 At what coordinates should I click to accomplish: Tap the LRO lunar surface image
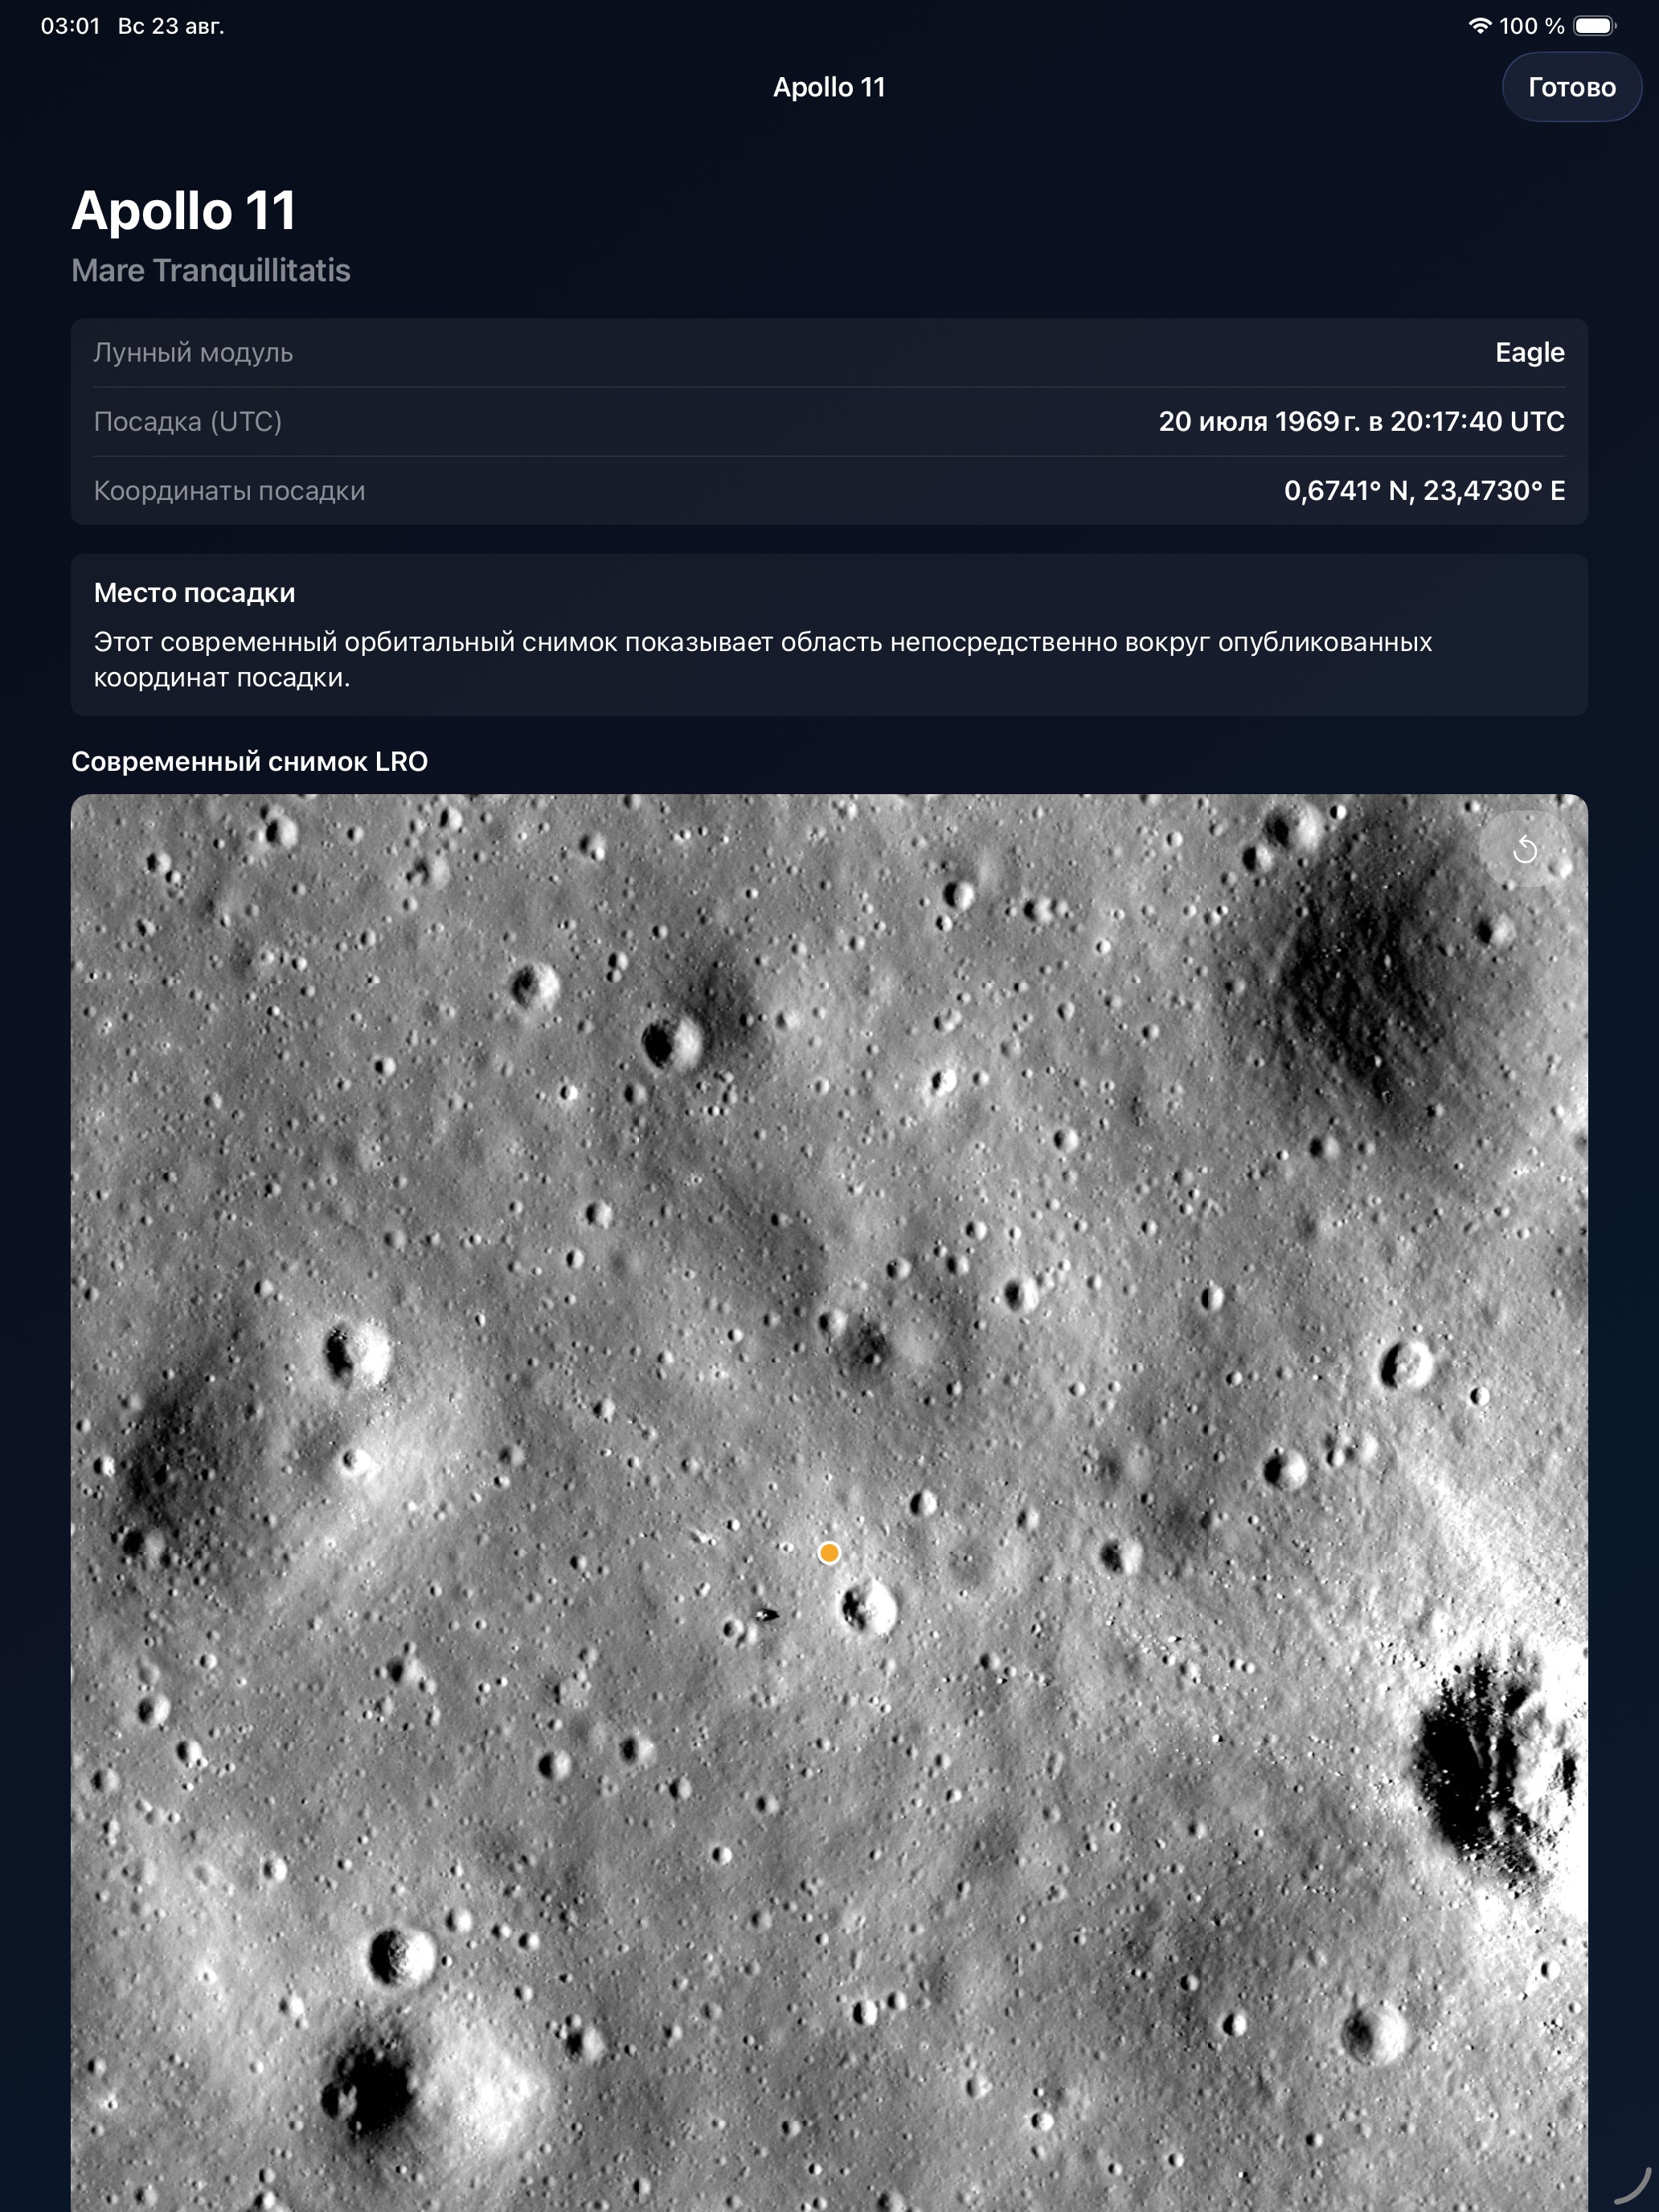click(x=829, y=1503)
